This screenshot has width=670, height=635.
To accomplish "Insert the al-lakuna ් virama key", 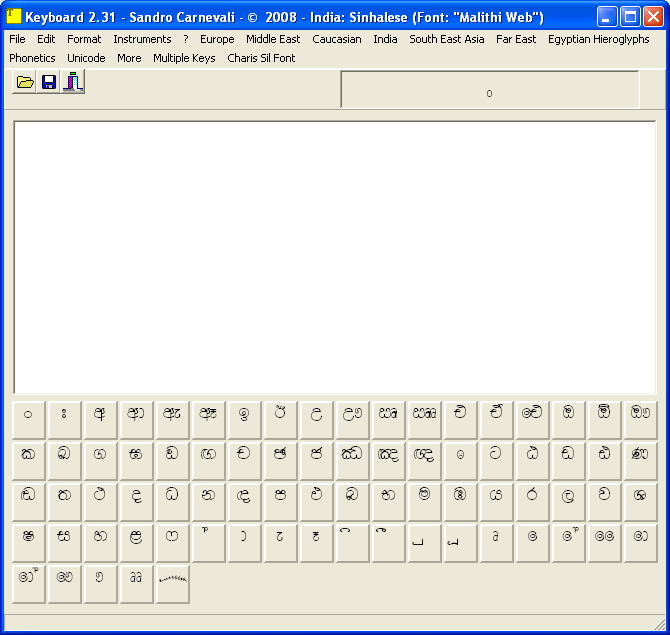I will point(208,543).
